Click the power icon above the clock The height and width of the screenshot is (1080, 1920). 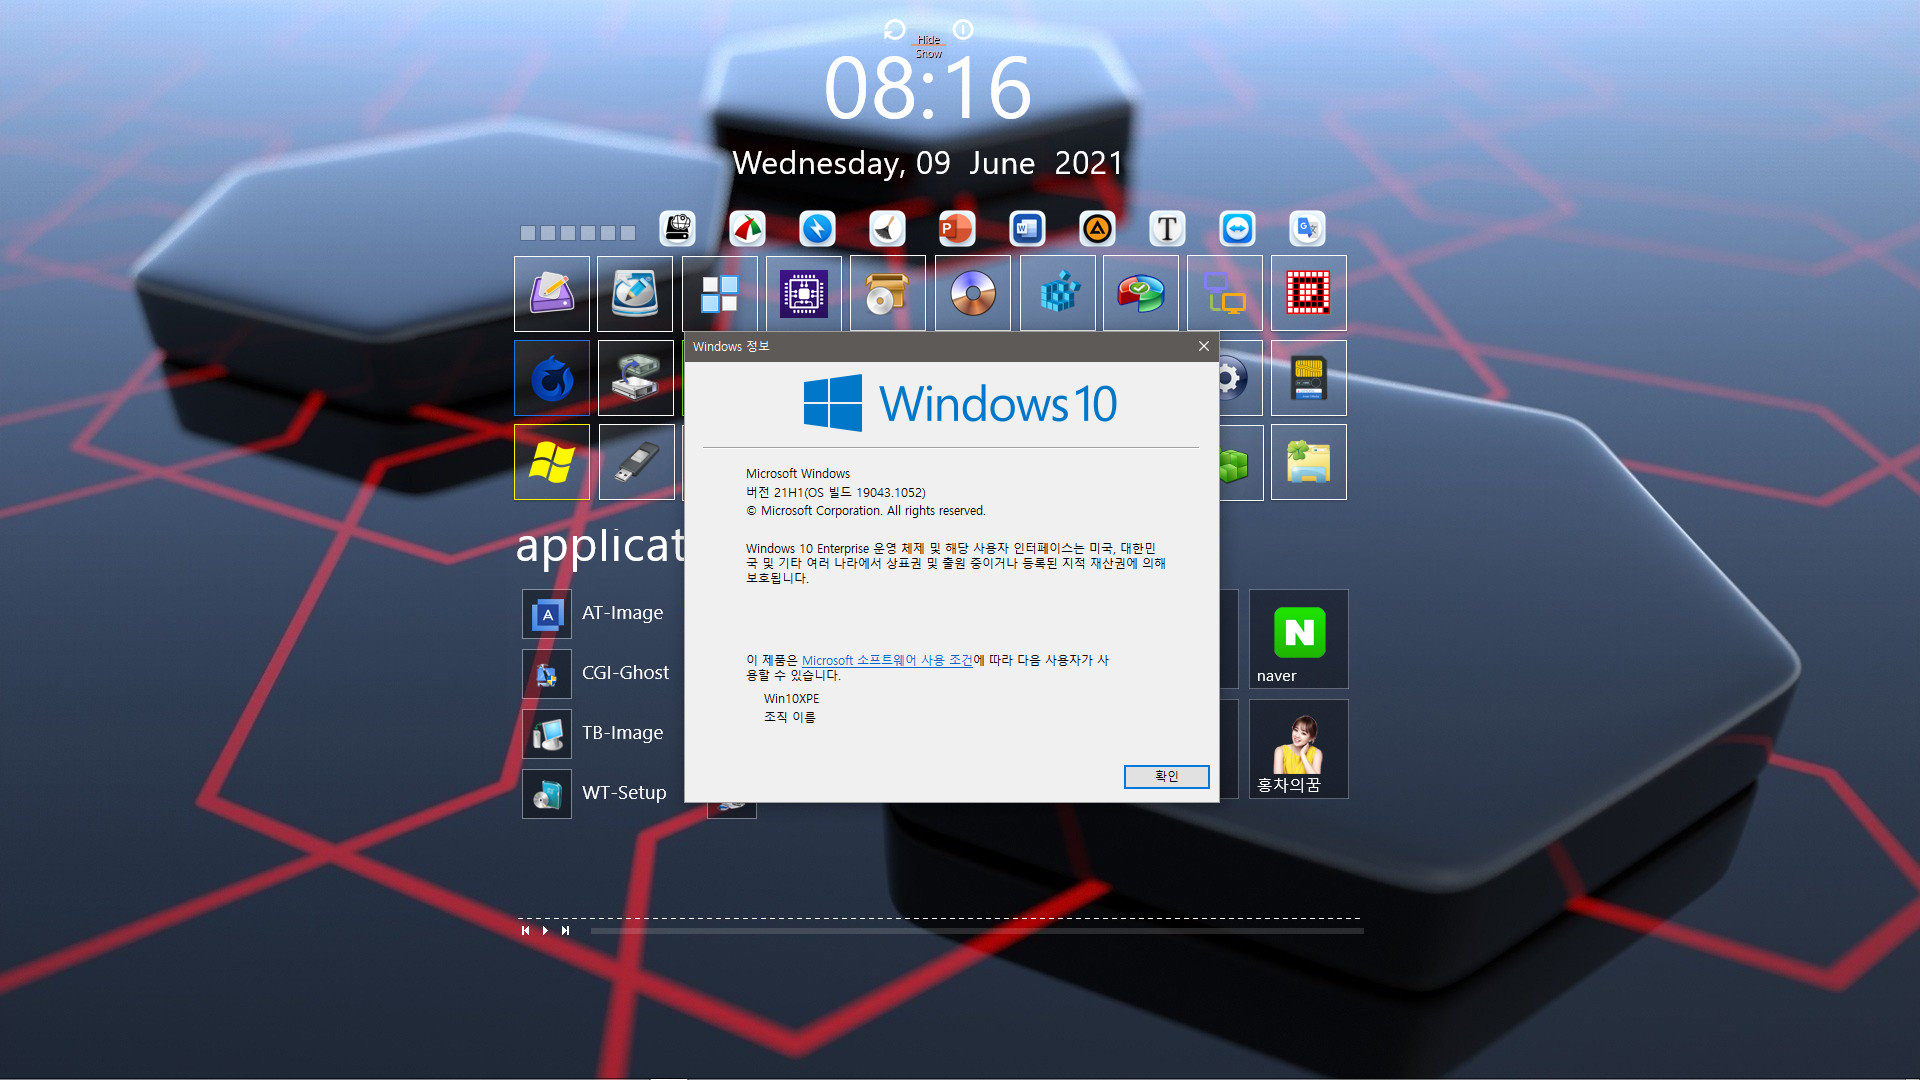[962, 30]
